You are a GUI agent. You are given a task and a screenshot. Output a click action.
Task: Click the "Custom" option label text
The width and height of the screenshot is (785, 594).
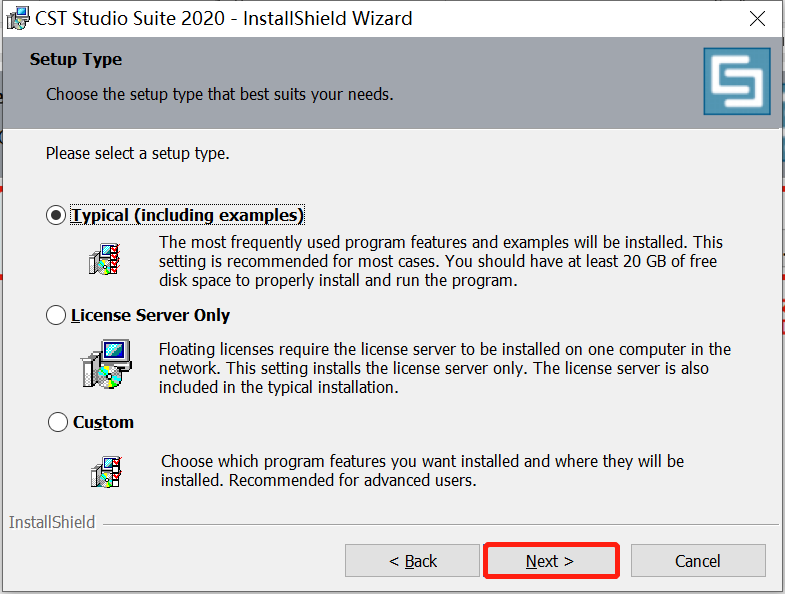point(103,423)
